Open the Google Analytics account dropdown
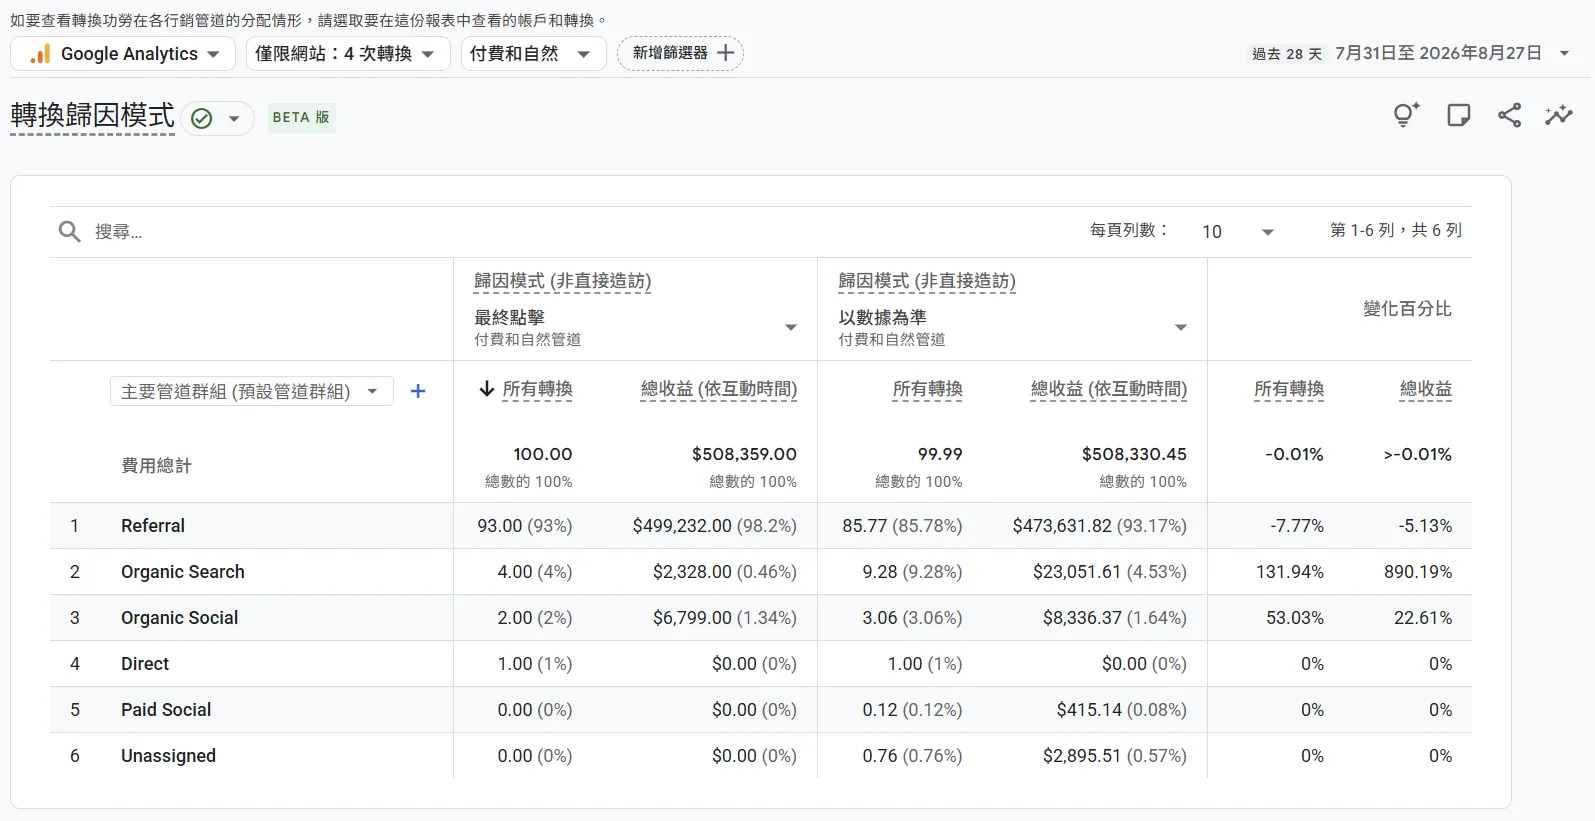Image resolution: width=1595 pixels, height=821 pixels. 123,54
